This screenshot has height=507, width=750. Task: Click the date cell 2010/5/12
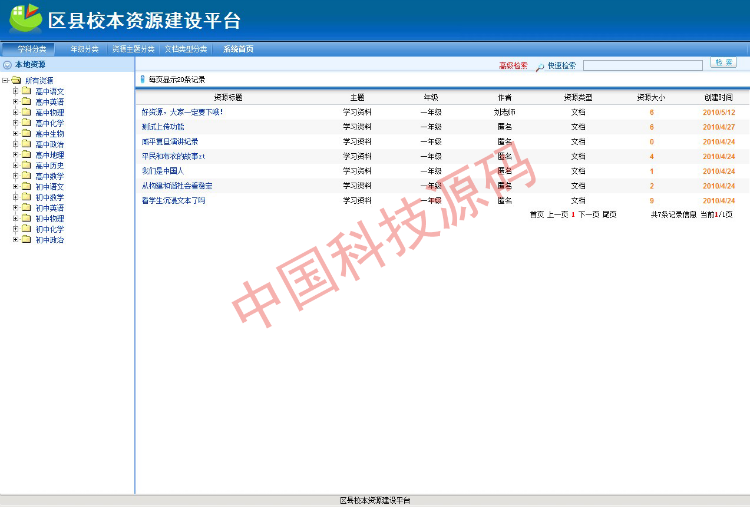coord(719,112)
